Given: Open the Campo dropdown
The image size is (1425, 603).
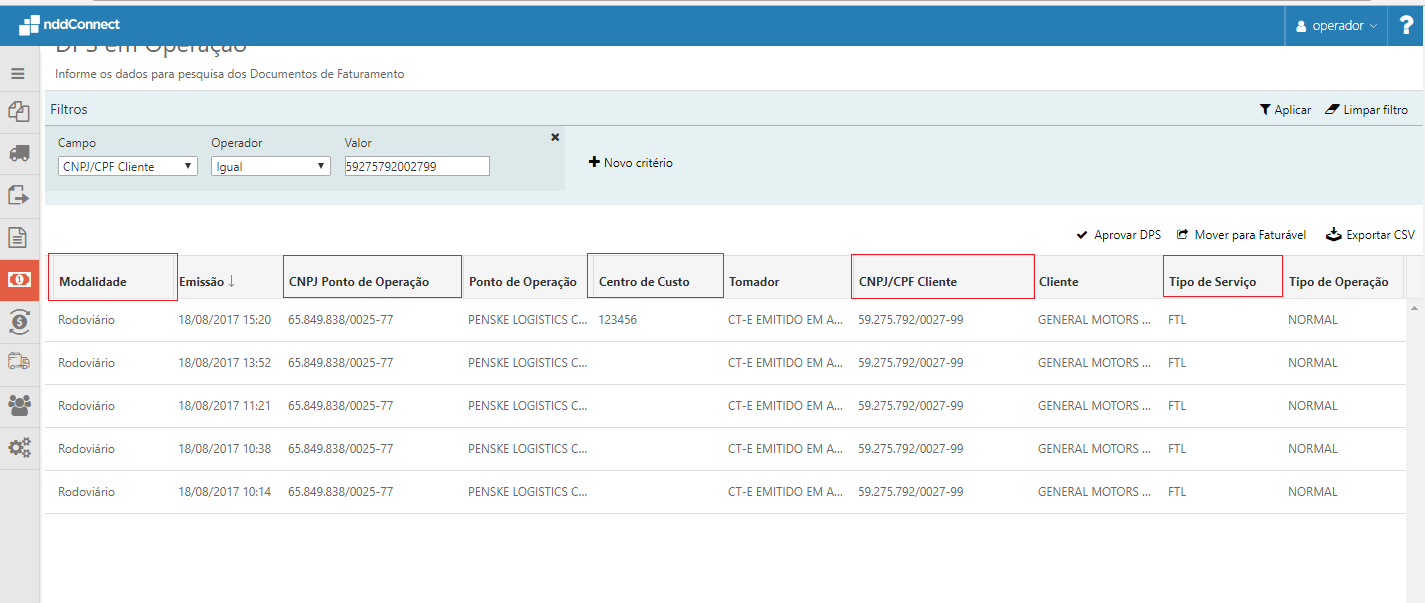Looking at the screenshot, I should pos(127,166).
